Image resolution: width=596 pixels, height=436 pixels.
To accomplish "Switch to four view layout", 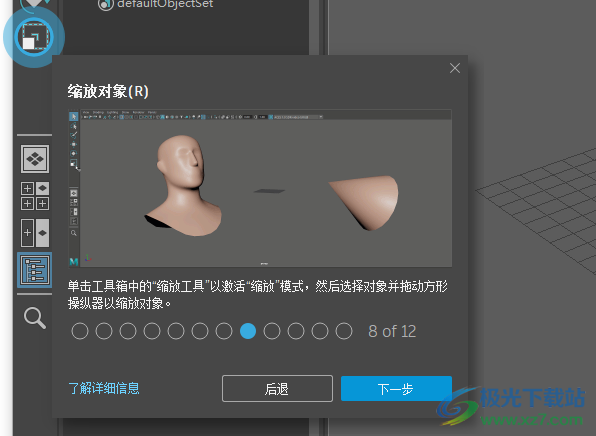I will pyautogui.click(x=35, y=196).
